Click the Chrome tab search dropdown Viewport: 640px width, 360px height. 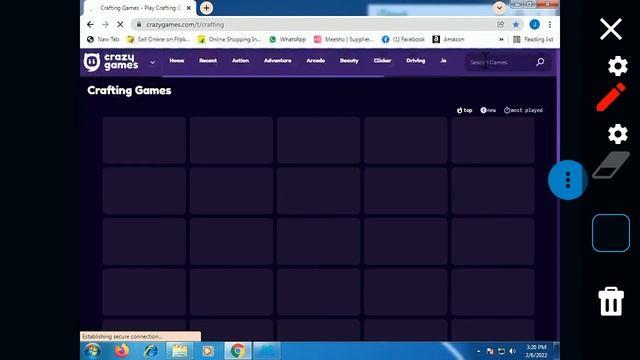(499, 7)
